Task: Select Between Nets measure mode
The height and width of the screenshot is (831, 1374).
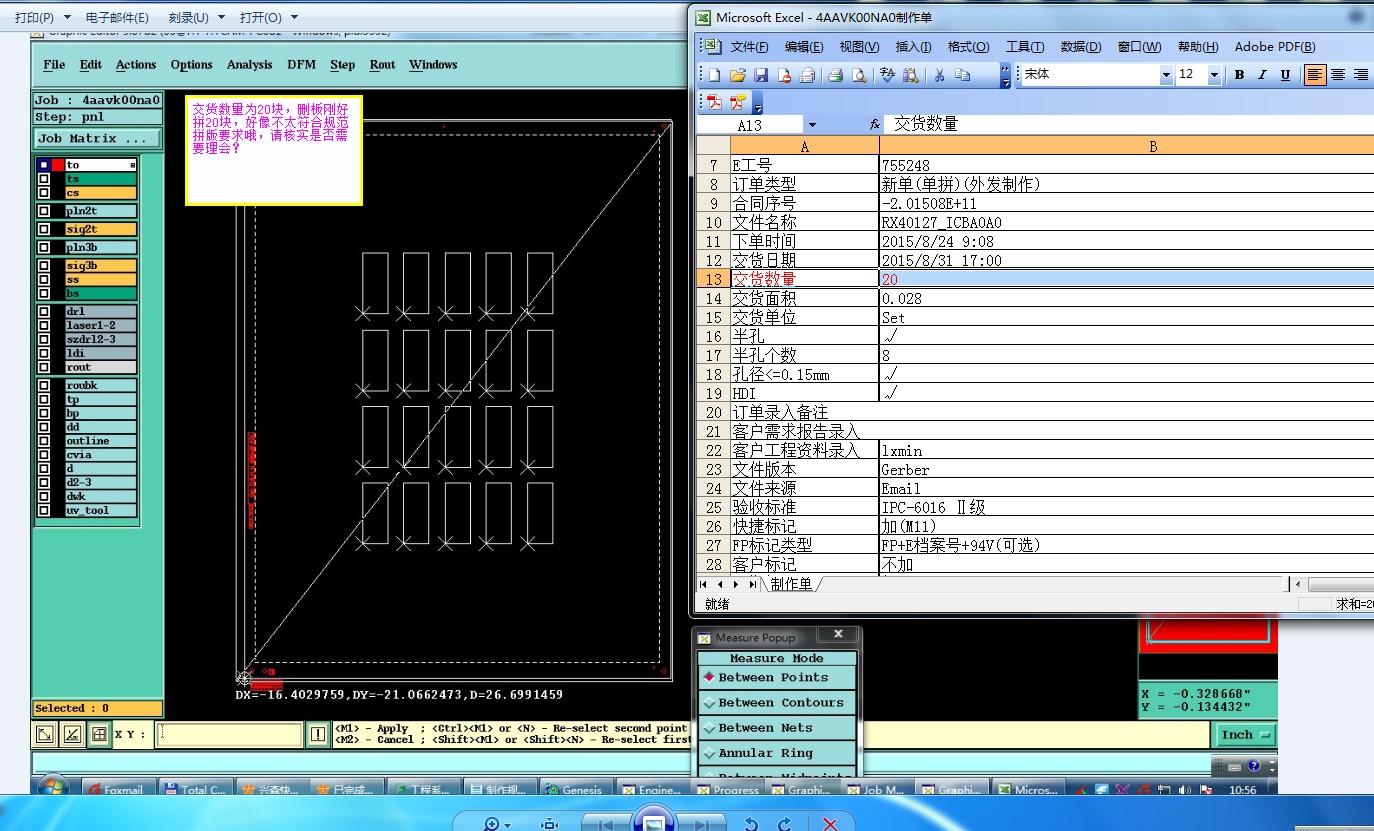Action: (x=777, y=727)
